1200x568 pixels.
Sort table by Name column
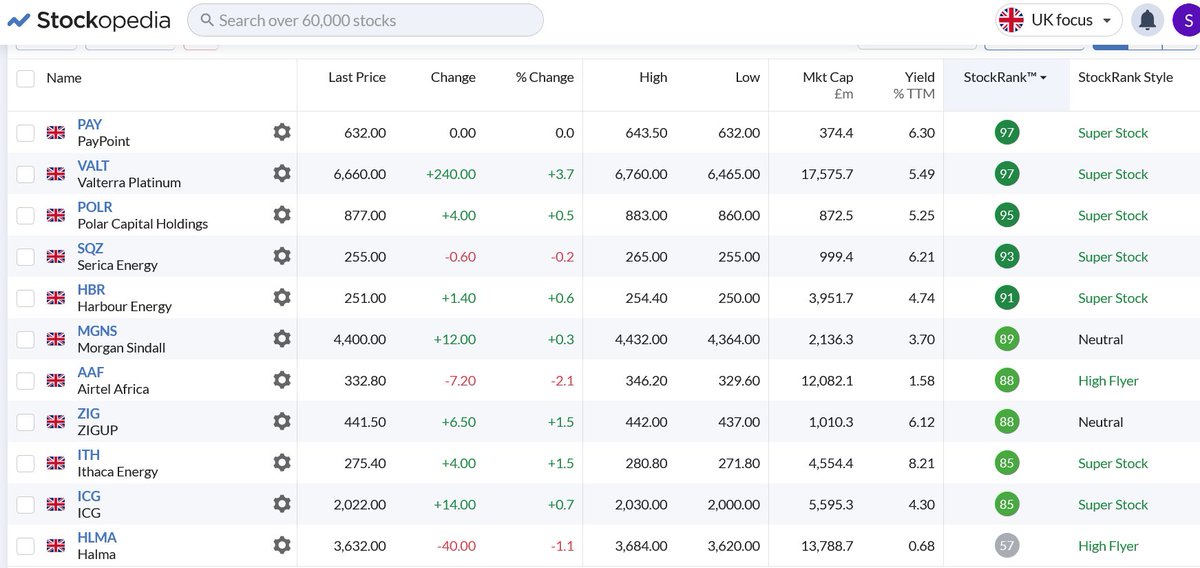click(64, 78)
